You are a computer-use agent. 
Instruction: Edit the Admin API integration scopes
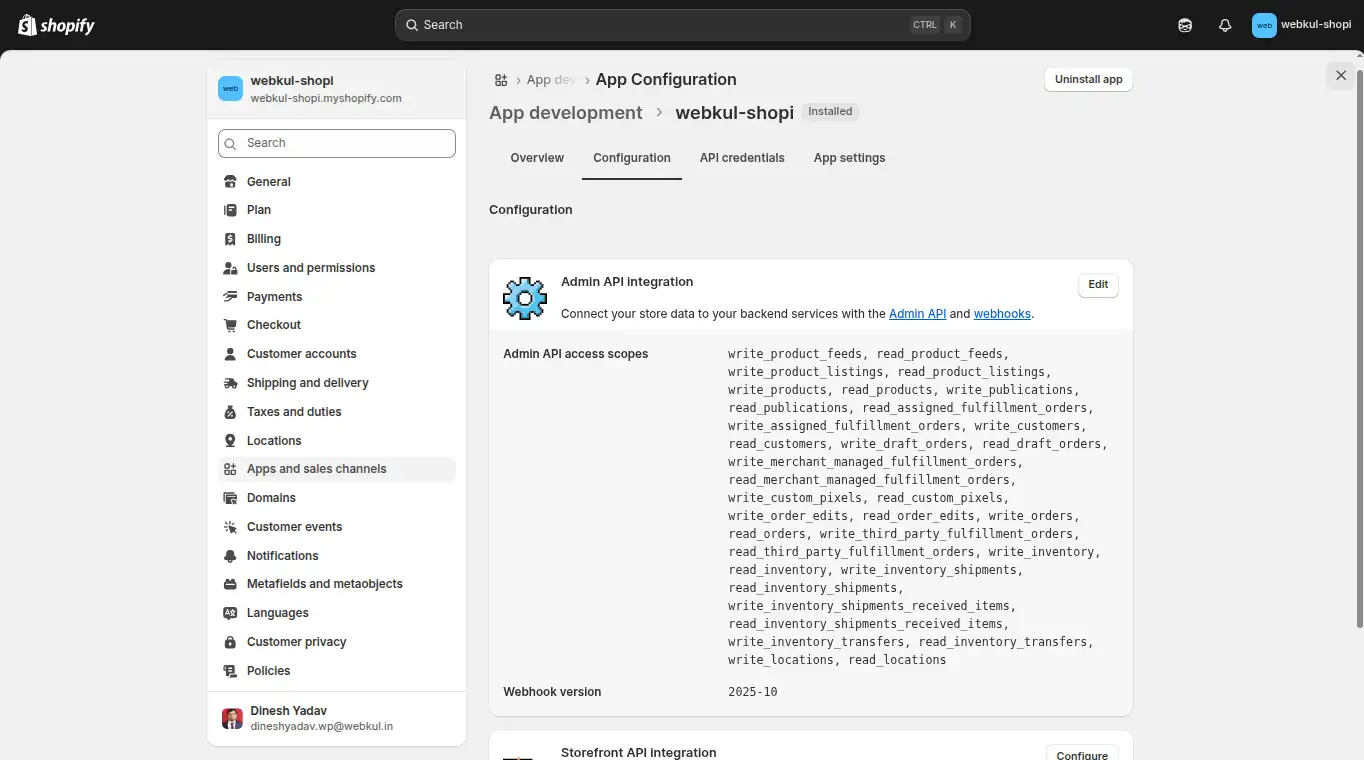pyautogui.click(x=1097, y=284)
